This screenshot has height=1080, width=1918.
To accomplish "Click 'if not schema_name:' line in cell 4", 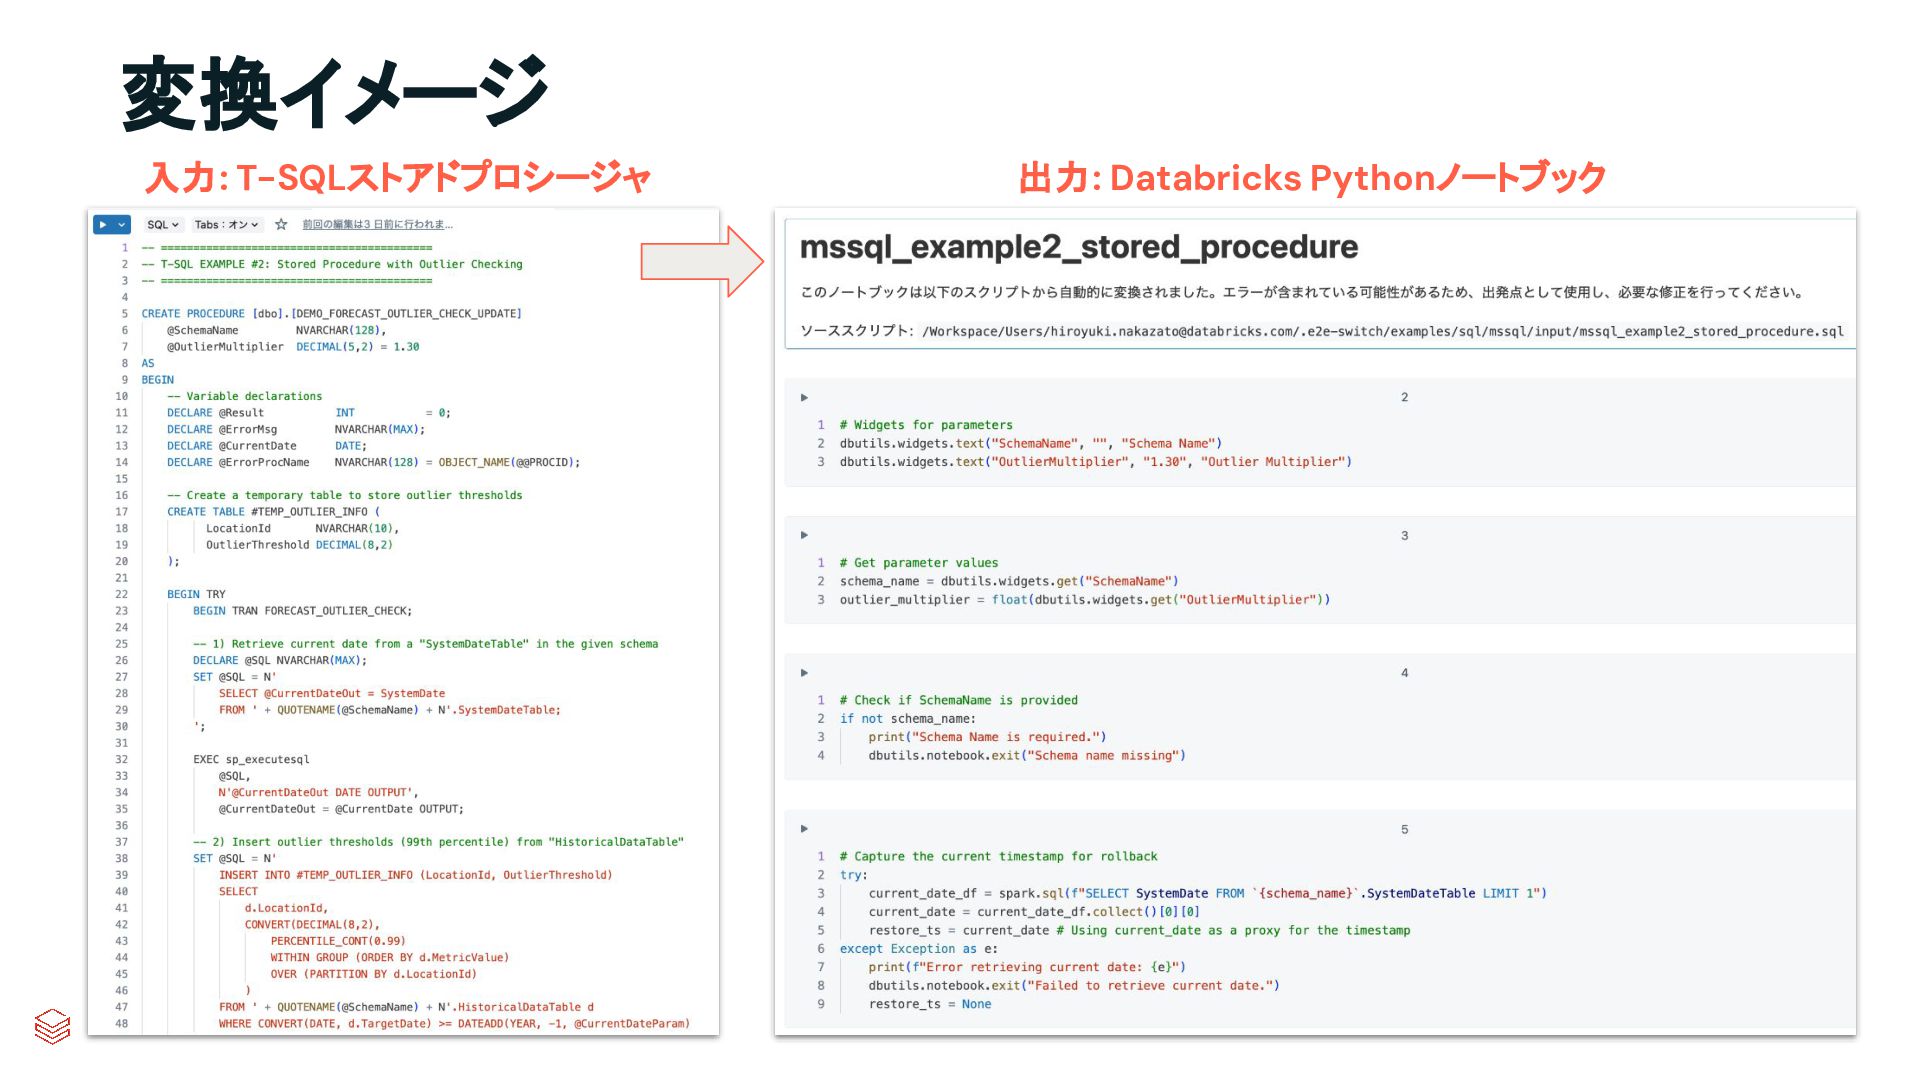I will tap(908, 719).
